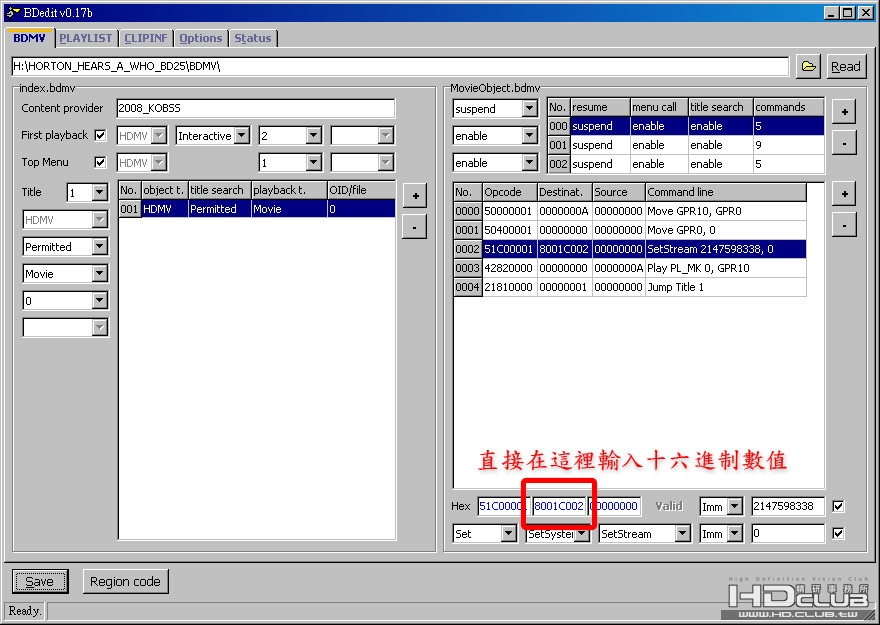
Task: Toggle the checkbox beside the 0 operand
Action: (838, 533)
